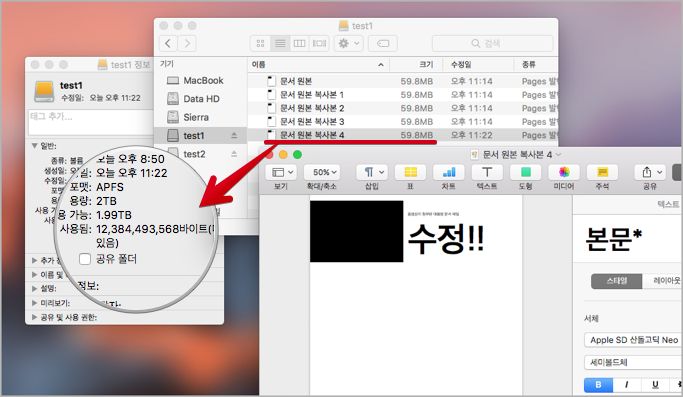683x397 pixels.
Task: Open 세미볼드체 typeface dropdown
Action: coord(633,362)
